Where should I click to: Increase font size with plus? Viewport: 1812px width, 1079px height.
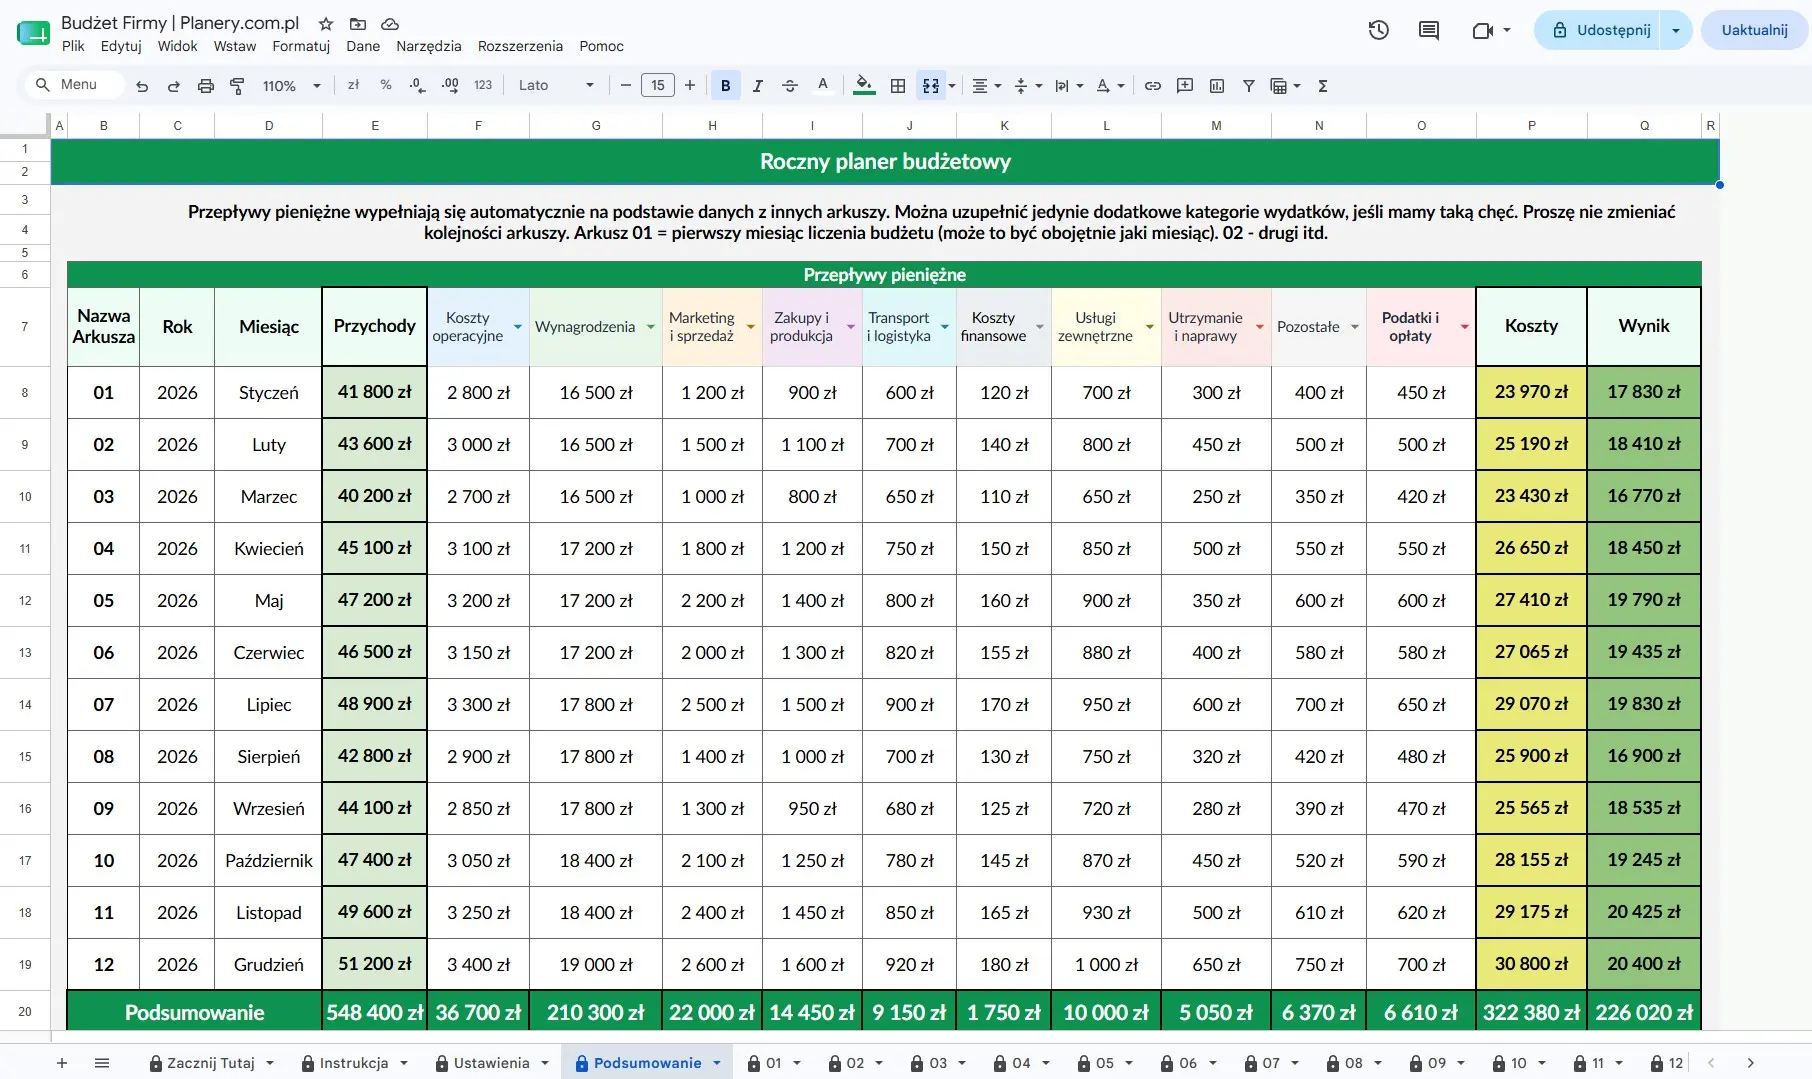690,86
